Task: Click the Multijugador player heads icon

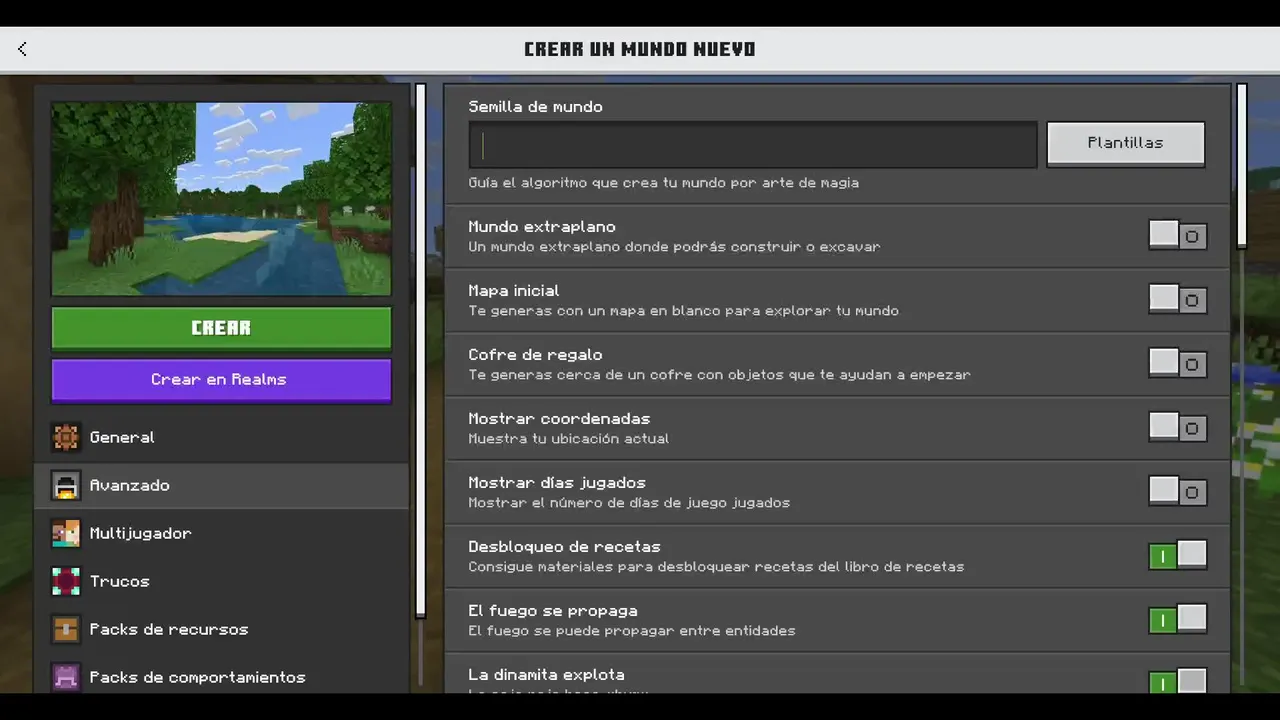Action: (x=66, y=533)
